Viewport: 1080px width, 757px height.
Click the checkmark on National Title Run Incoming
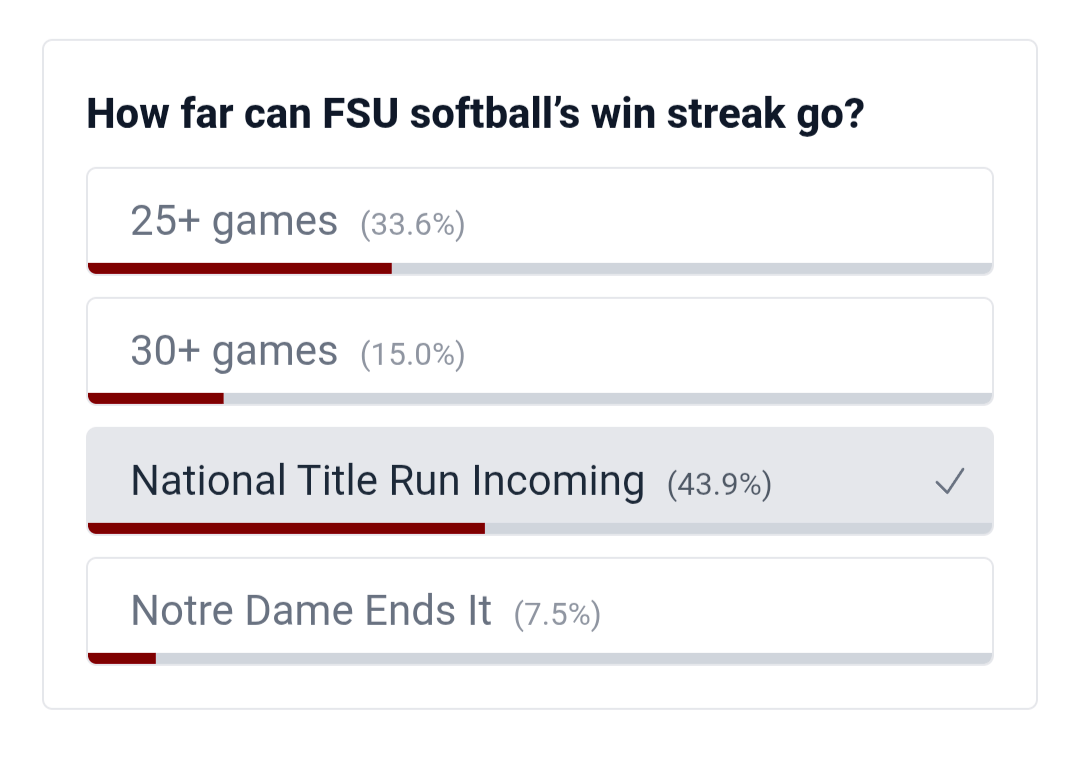click(949, 482)
